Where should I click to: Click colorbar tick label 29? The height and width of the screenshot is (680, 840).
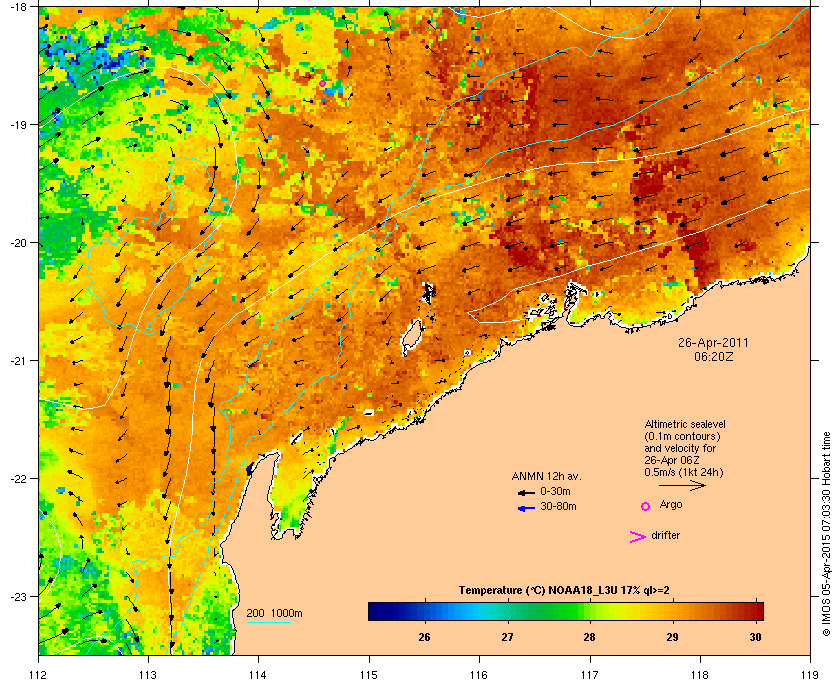(672, 637)
